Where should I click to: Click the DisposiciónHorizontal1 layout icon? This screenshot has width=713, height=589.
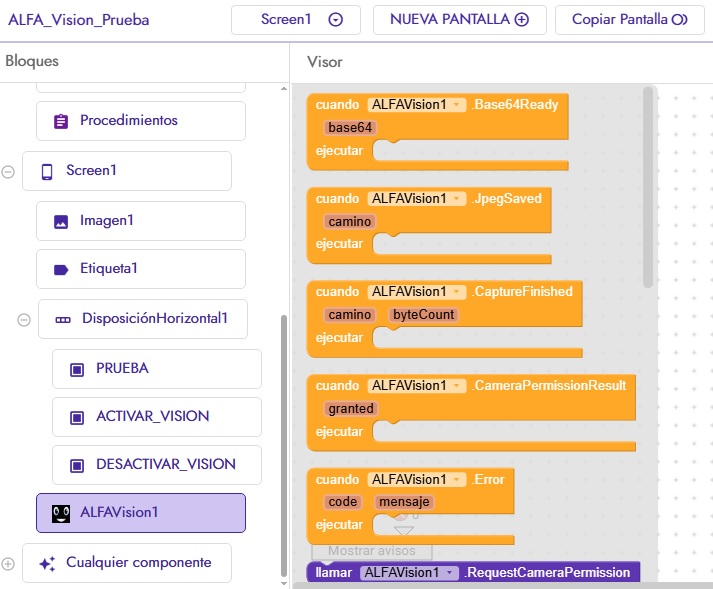pyautogui.click(x=63, y=320)
